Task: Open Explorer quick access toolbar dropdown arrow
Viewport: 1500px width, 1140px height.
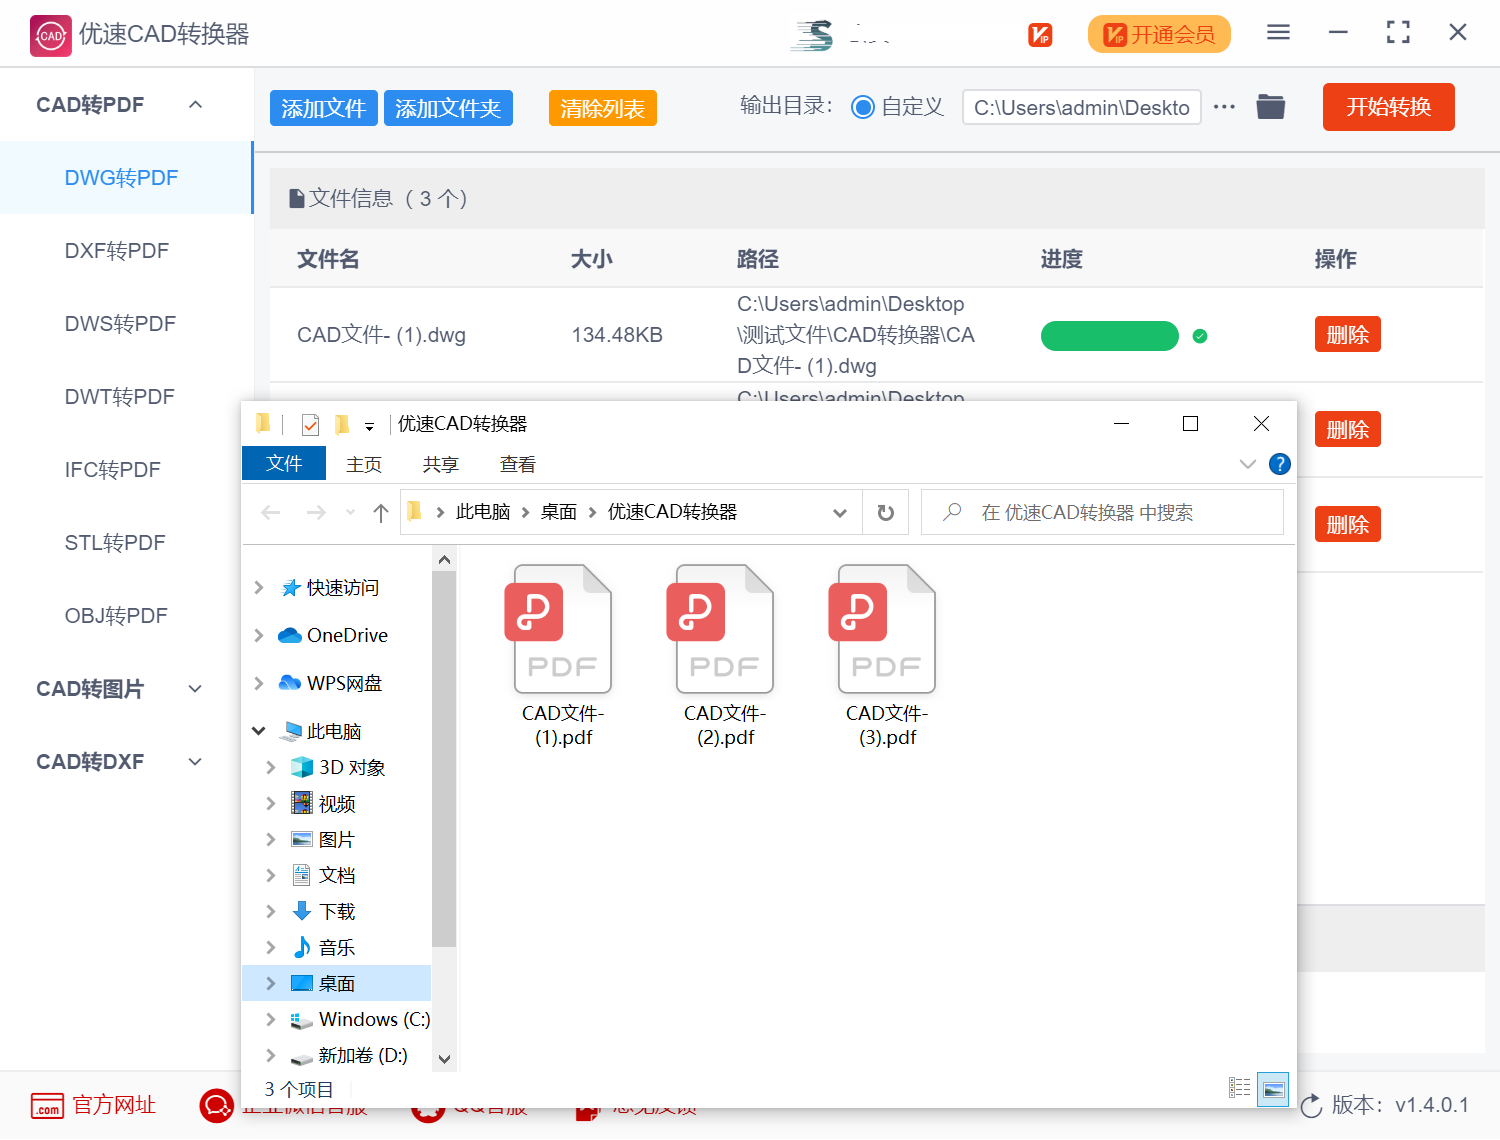Action: [x=369, y=427]
